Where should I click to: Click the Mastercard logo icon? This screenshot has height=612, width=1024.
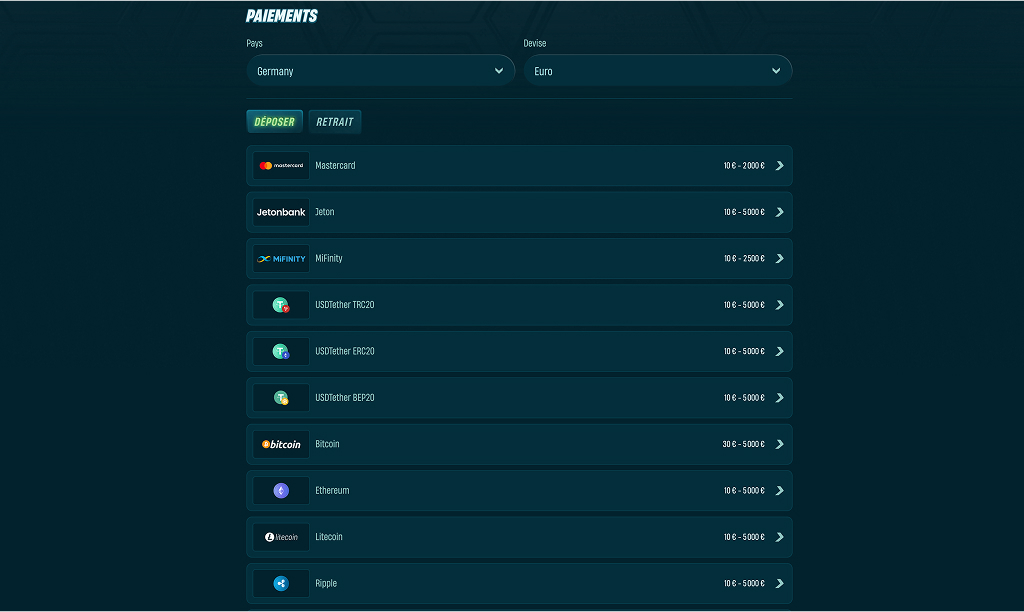tap(281, 166)
